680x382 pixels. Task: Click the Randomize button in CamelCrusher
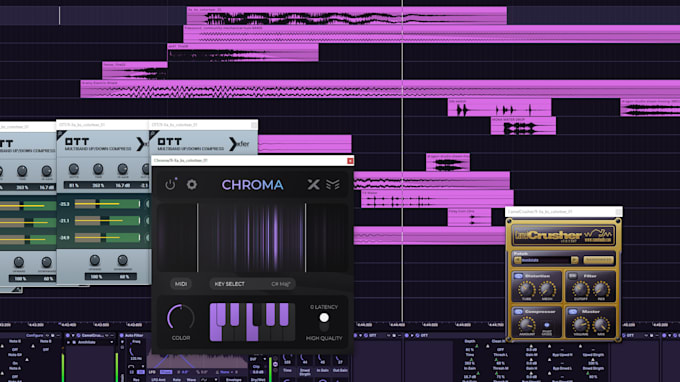pyautogui.click(x=598, y=260)
